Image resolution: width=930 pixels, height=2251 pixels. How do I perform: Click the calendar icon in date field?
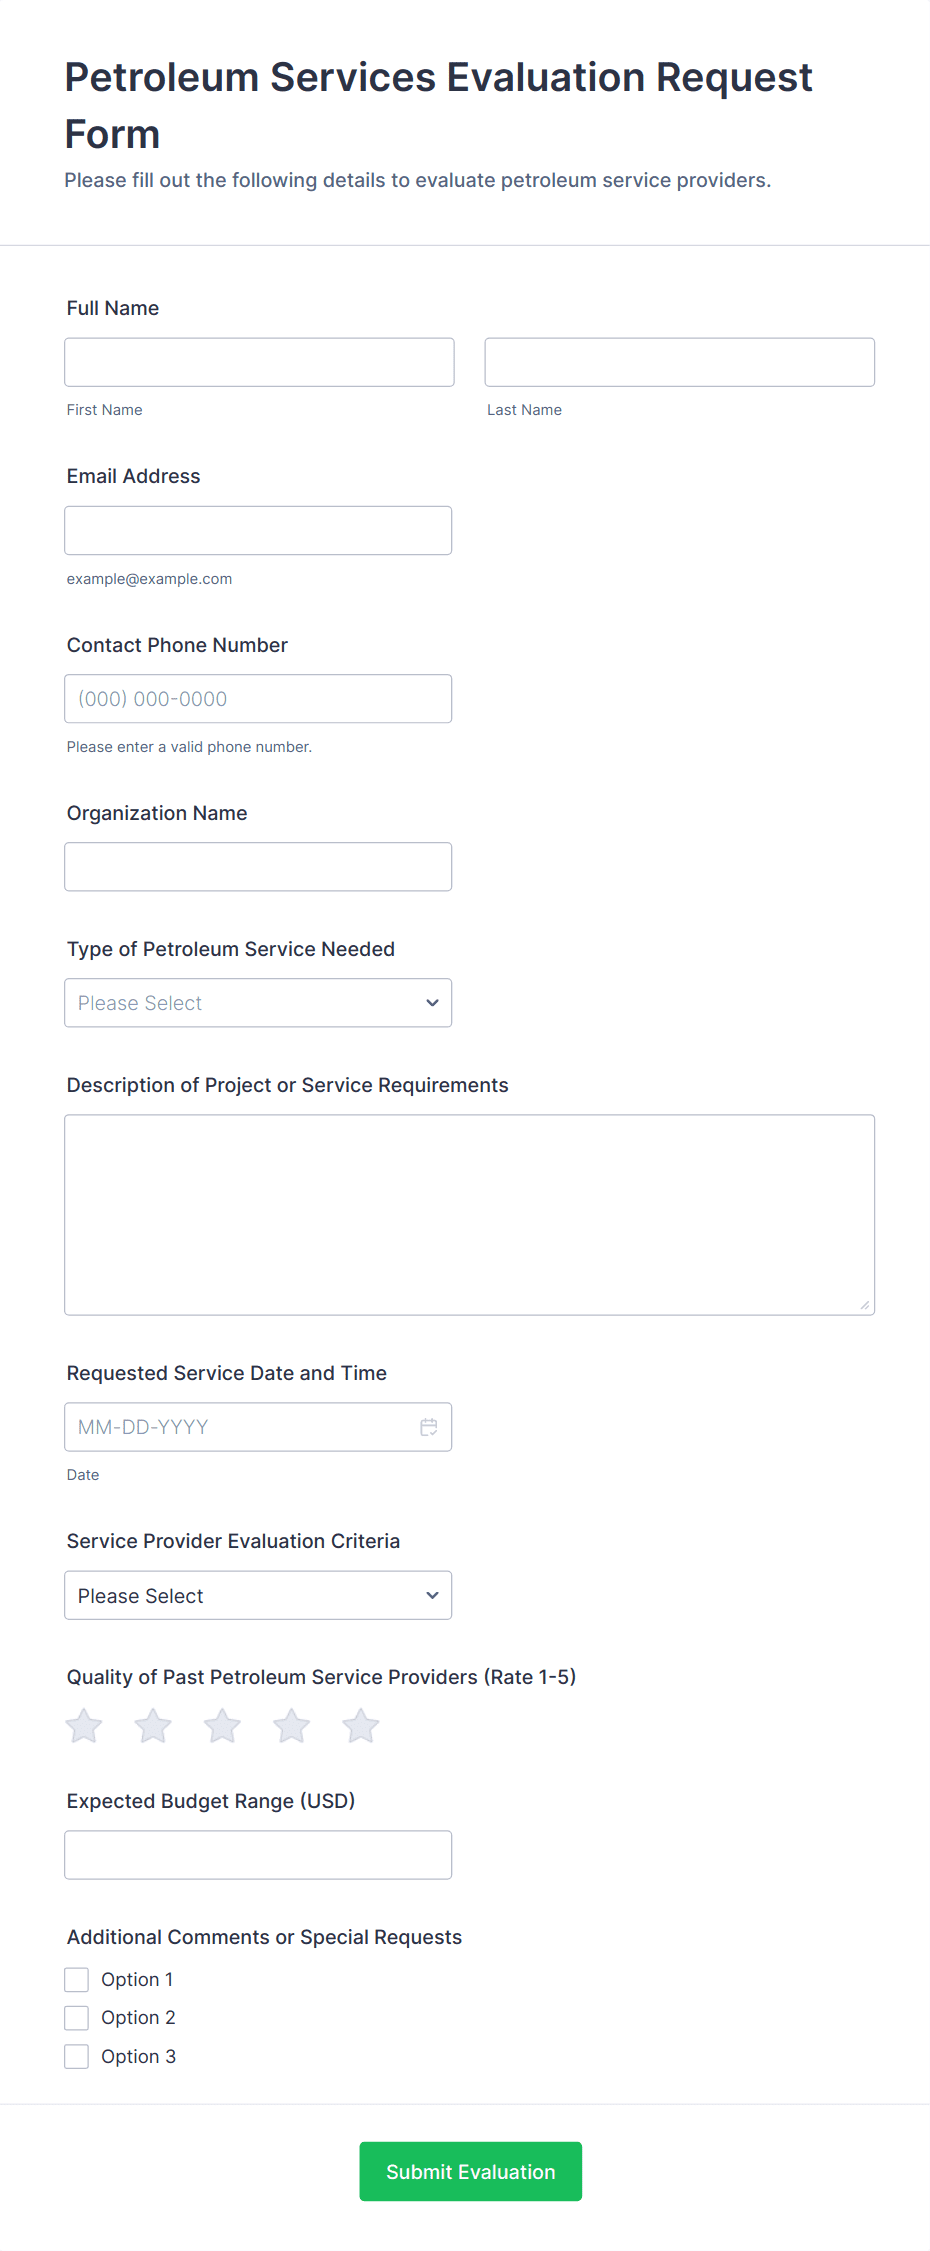pos(429,1427)
